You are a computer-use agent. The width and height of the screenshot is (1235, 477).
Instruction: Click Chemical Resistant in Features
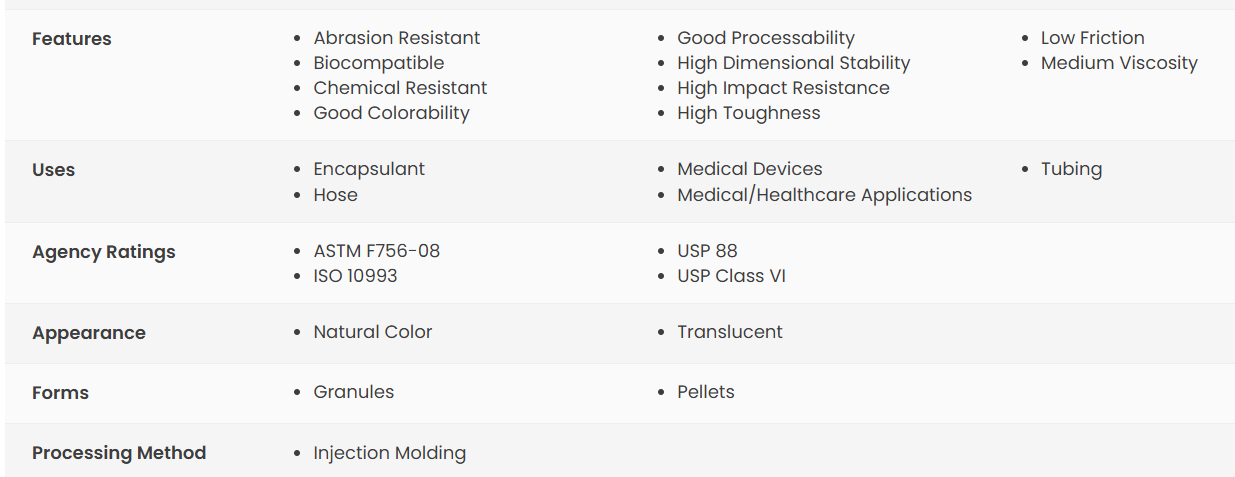(400, 88)
